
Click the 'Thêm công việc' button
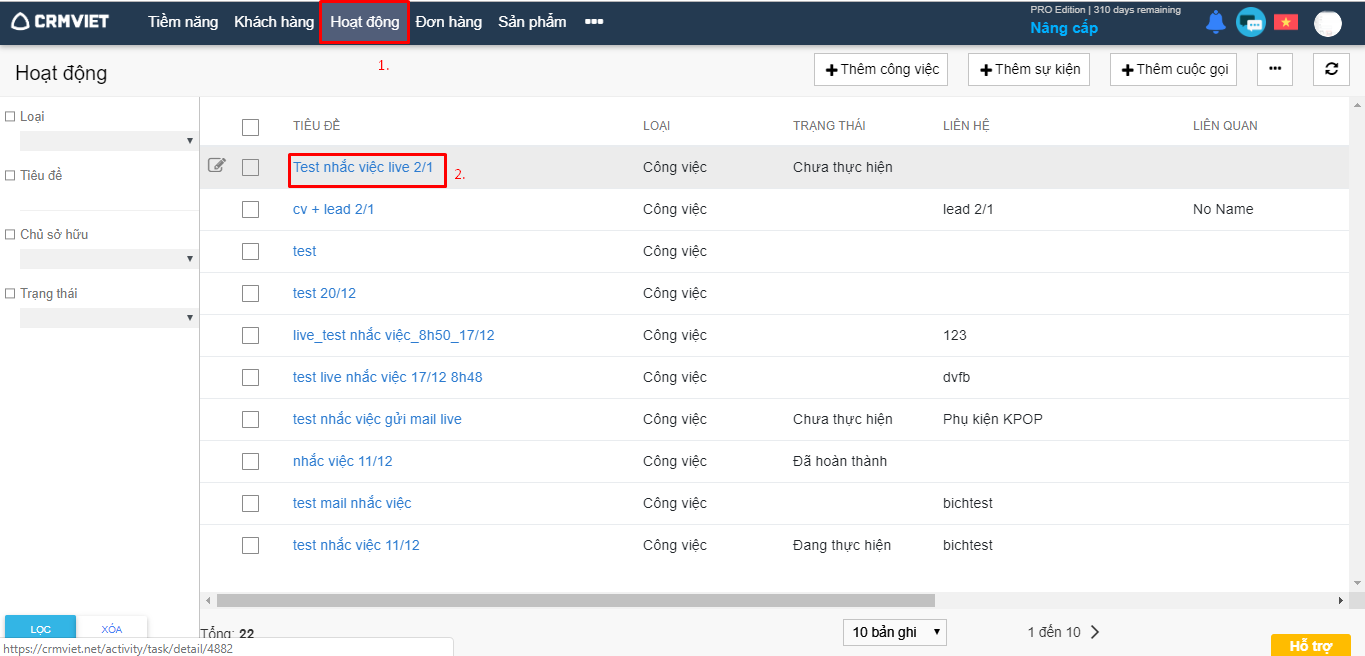click(882, 69)
